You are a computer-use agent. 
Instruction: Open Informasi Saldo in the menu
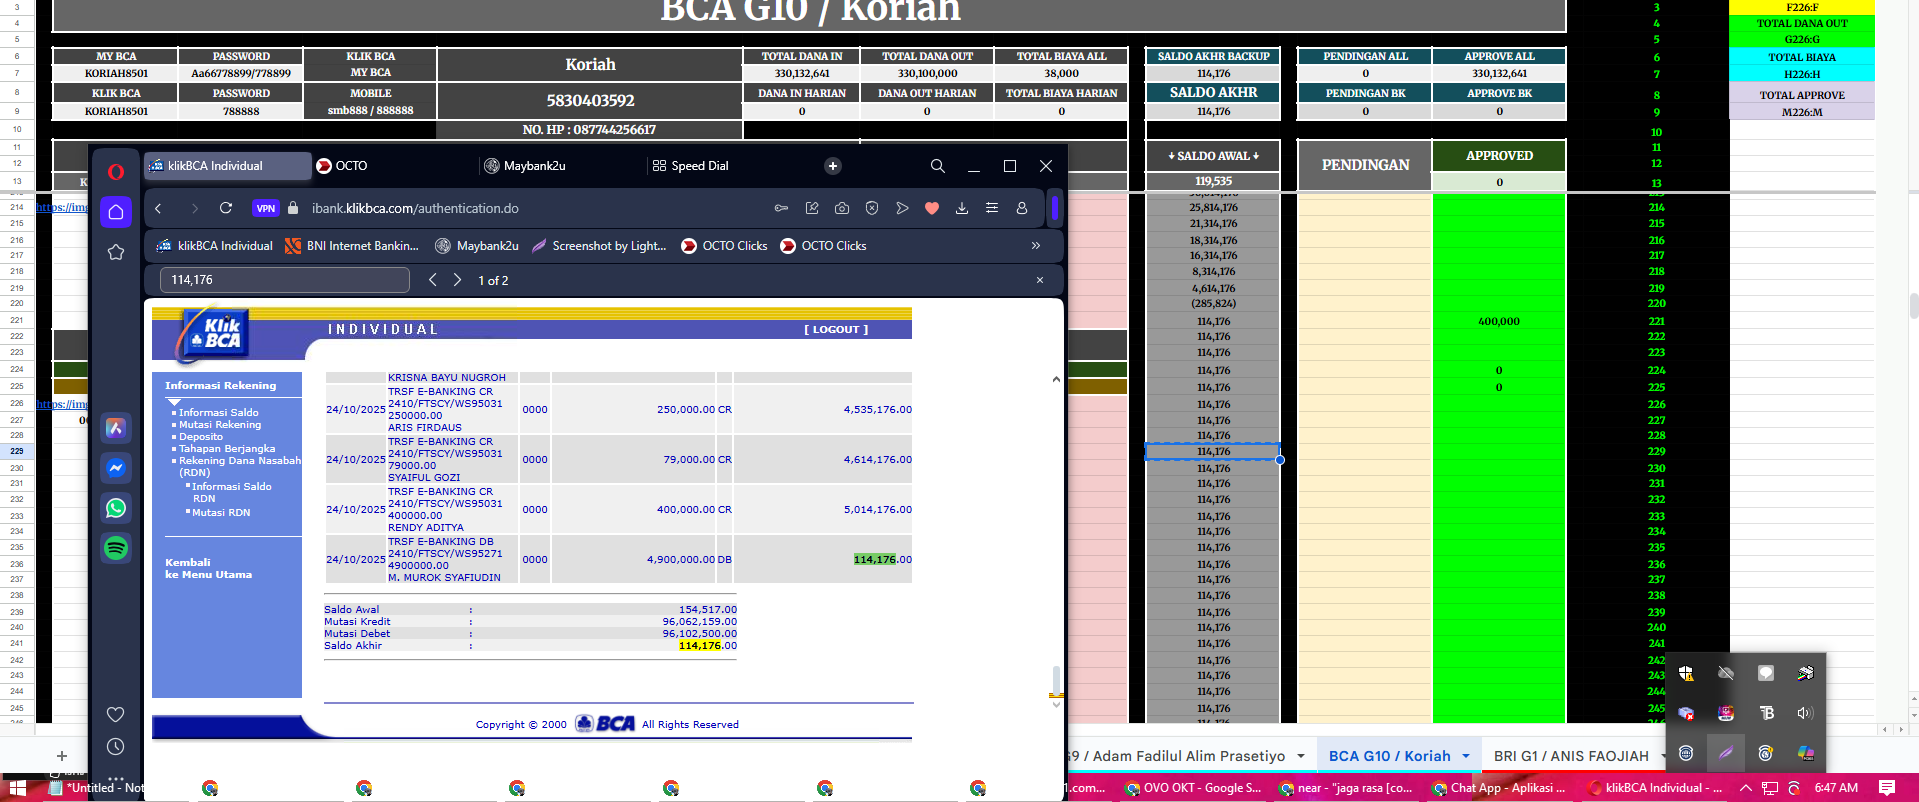coord(218,413)
